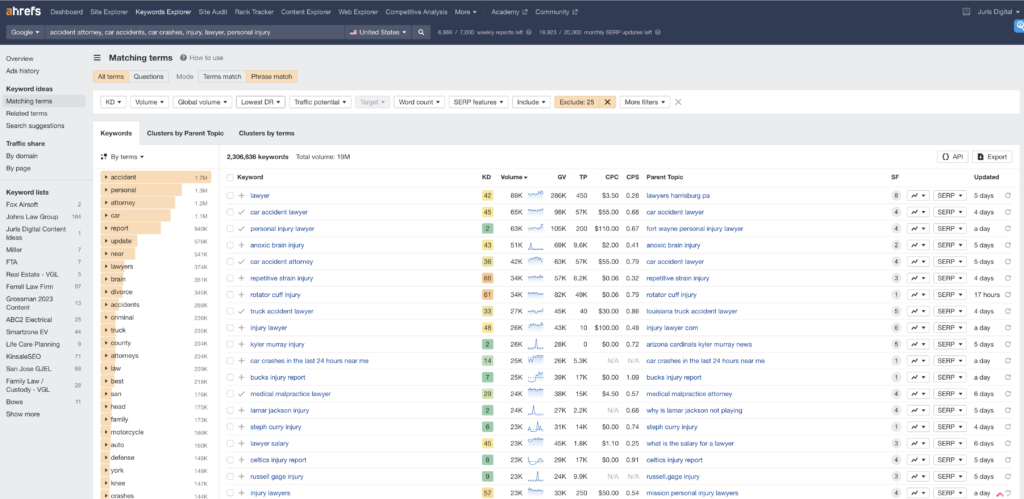Screen dimensions: 1024x499
Task: Open the Lowest DR filter dropdown
Action: coord(260,102)
